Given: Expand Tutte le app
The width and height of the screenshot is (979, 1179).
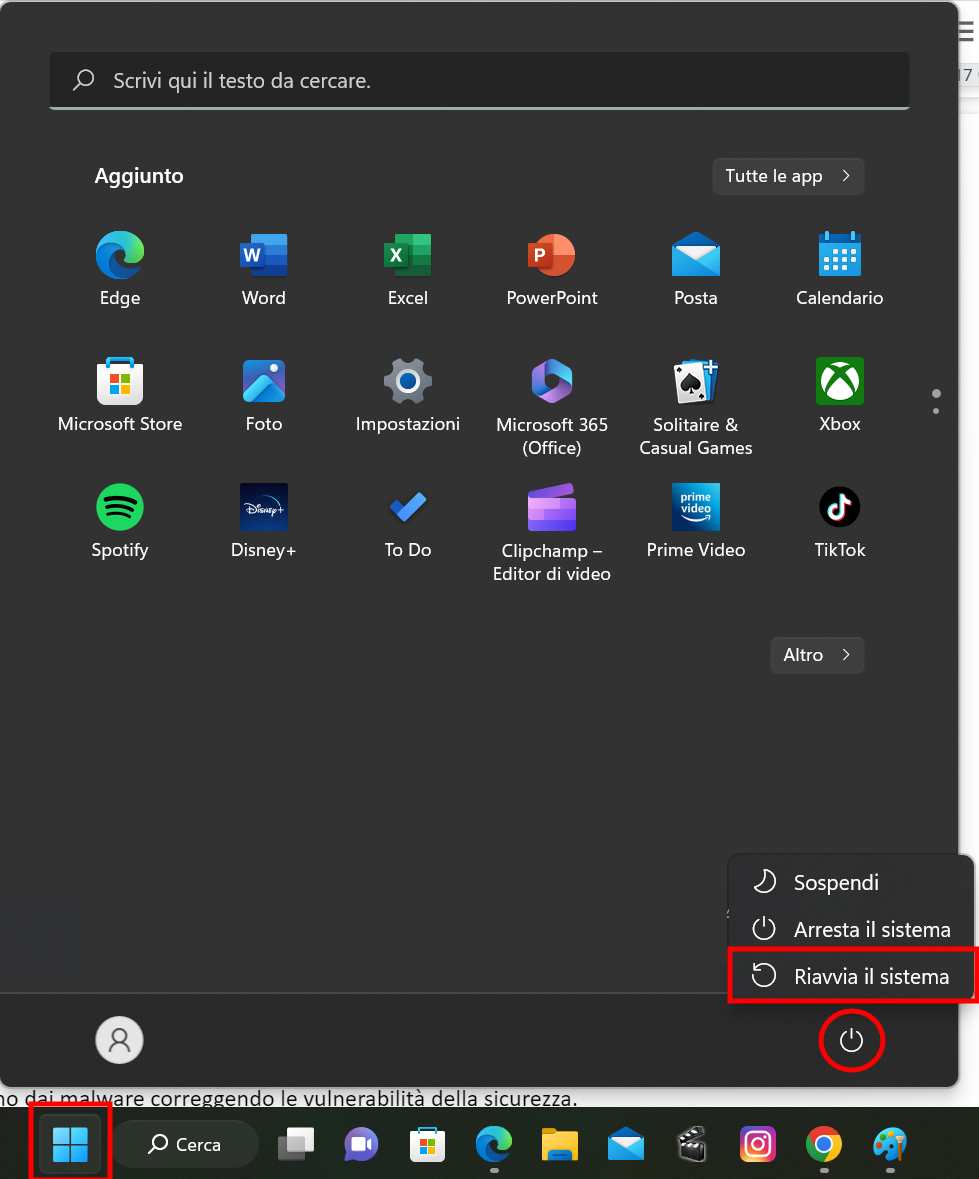Looking at the screenshot, I should tap(788, 176).
